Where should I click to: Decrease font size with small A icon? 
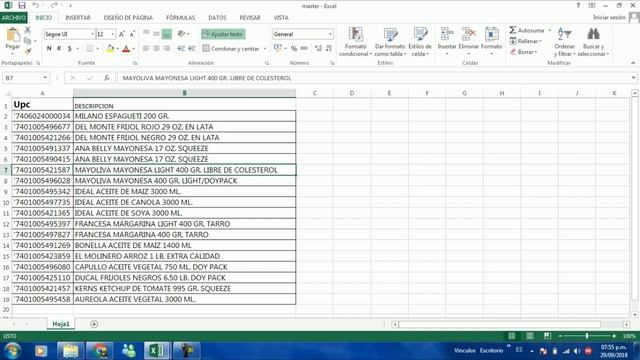132,34
